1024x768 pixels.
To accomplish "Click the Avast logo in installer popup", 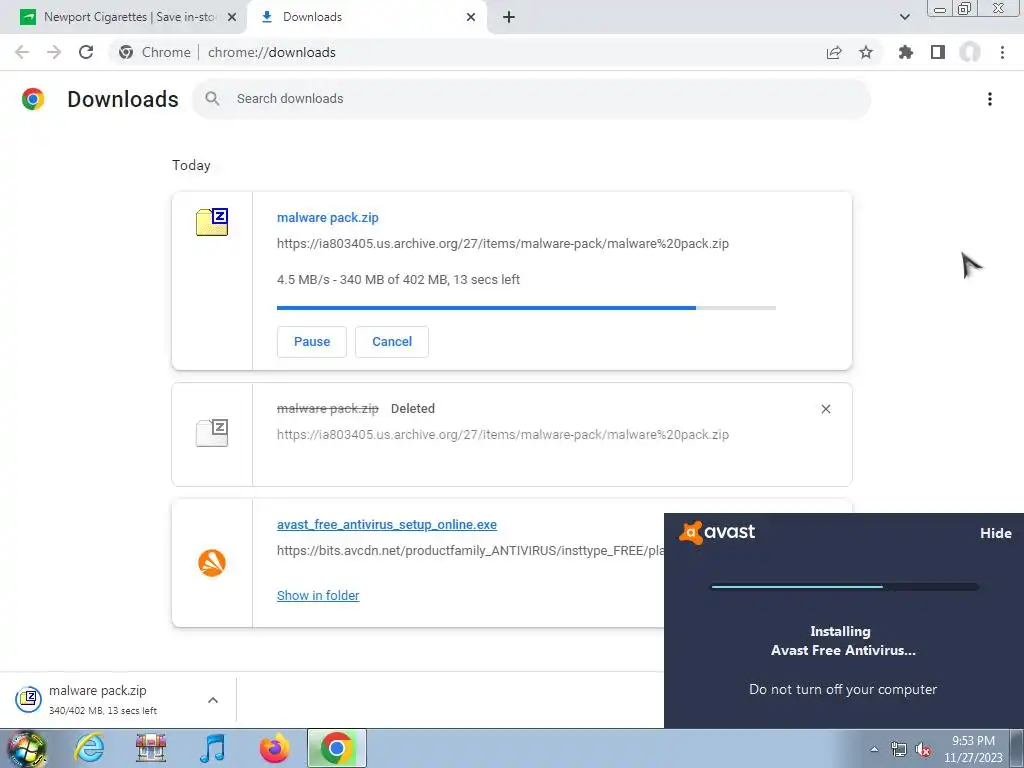I will [x=717, y=532].
